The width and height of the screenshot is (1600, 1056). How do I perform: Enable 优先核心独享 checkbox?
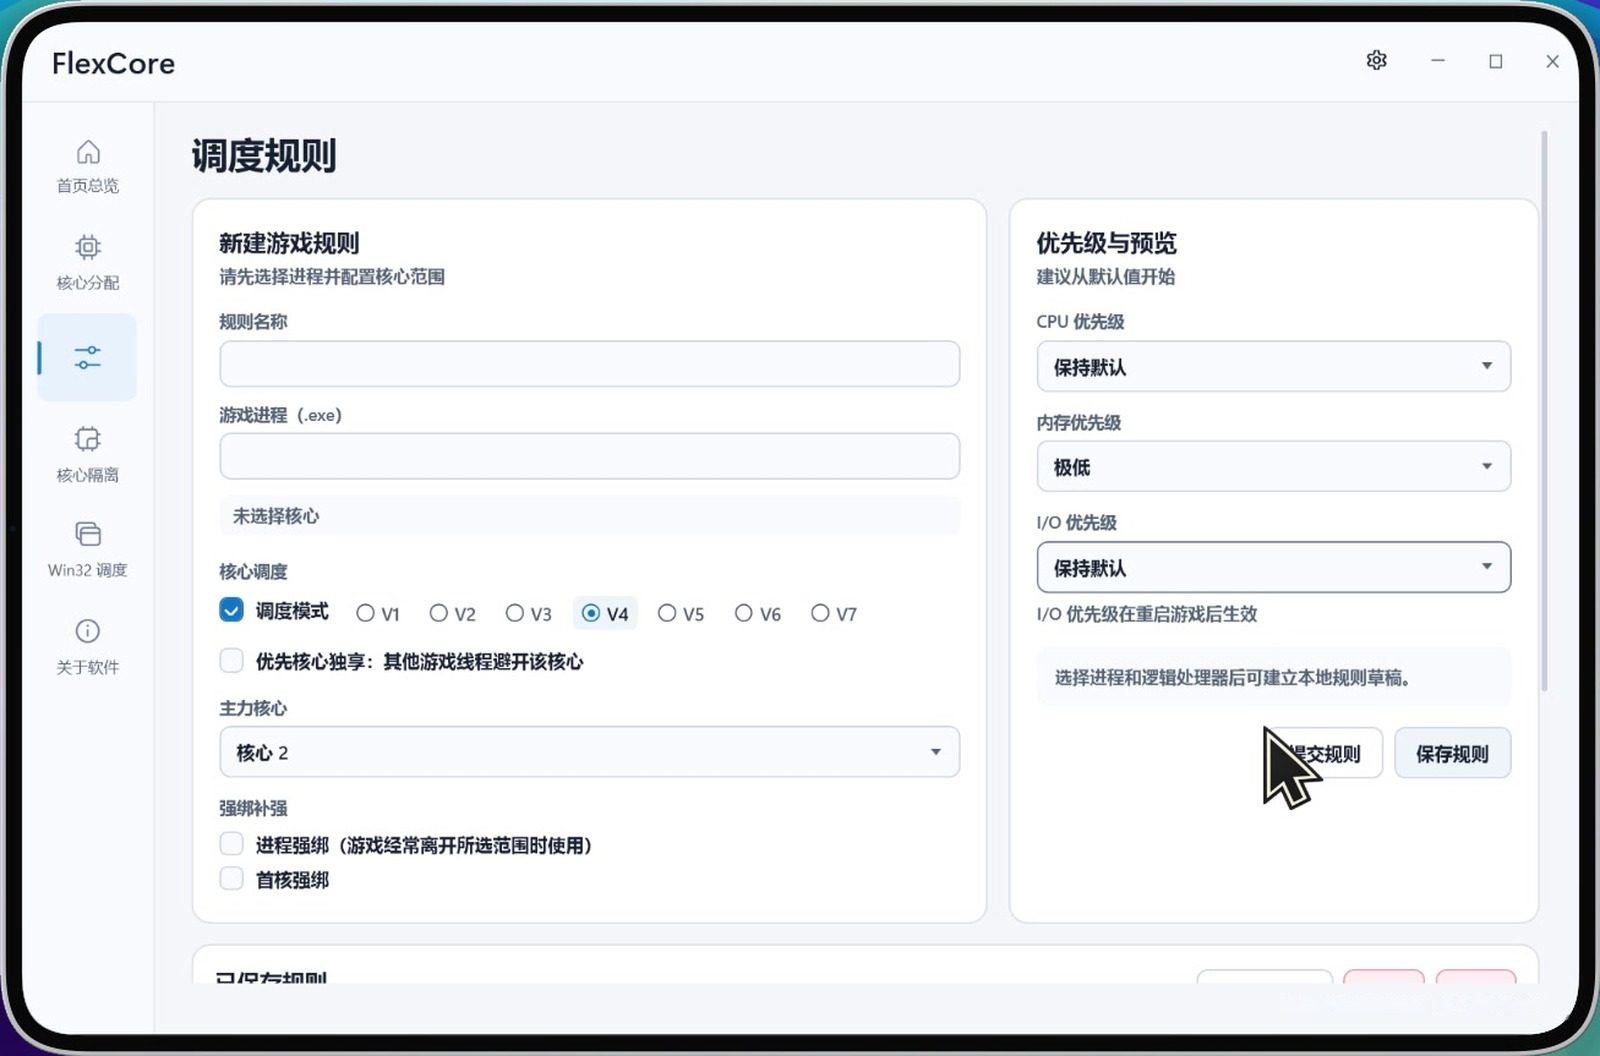click(231, 660)
